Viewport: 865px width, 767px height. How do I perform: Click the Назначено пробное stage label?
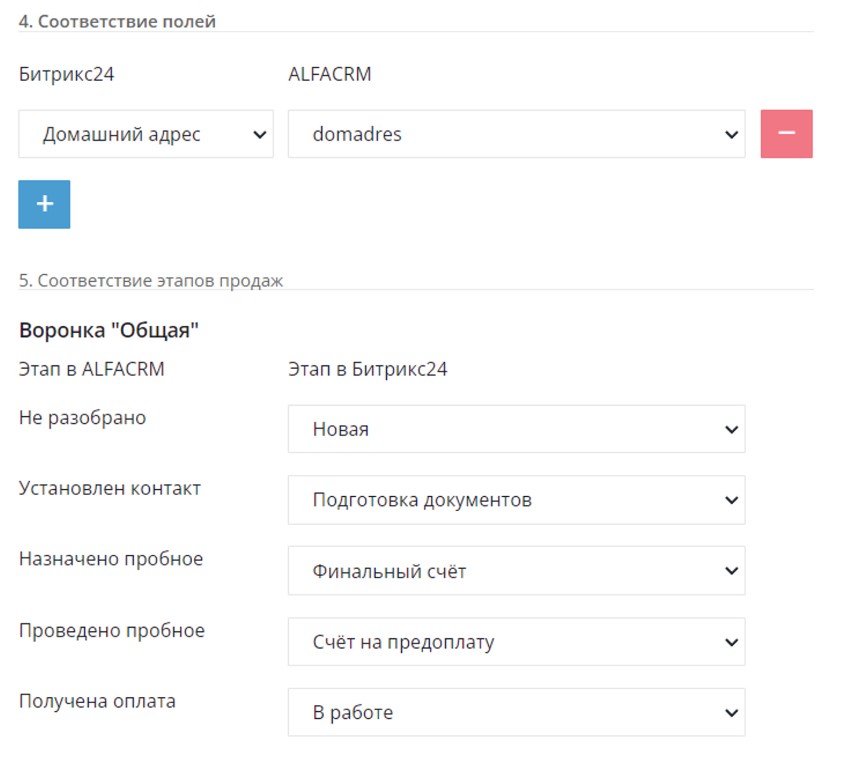pos(111,559)
